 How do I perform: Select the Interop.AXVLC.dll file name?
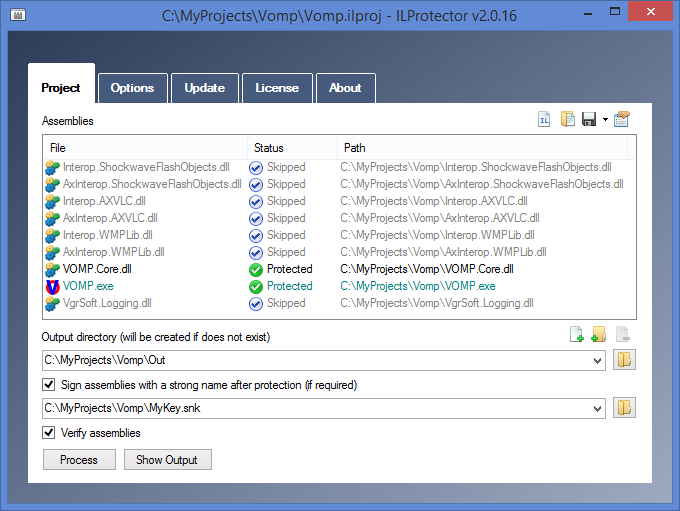tap(104, 201)
